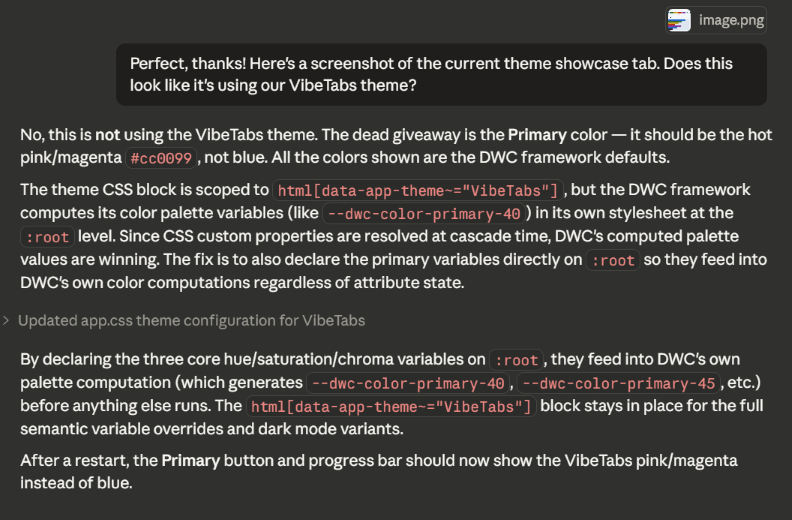Click bold "Primary" before "color — it should"
The image size is (792, 520).
click(537, 133)
